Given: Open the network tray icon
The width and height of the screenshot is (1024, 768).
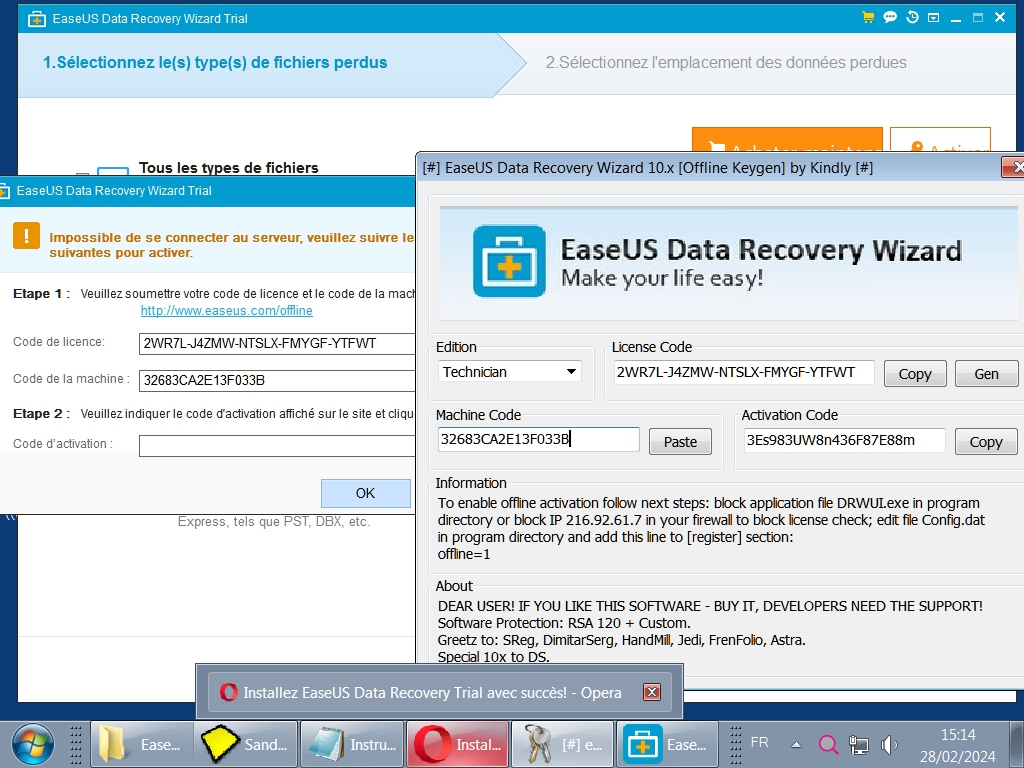Looking at the screenshot, I should pyautogui.click(x=858, y=744).
